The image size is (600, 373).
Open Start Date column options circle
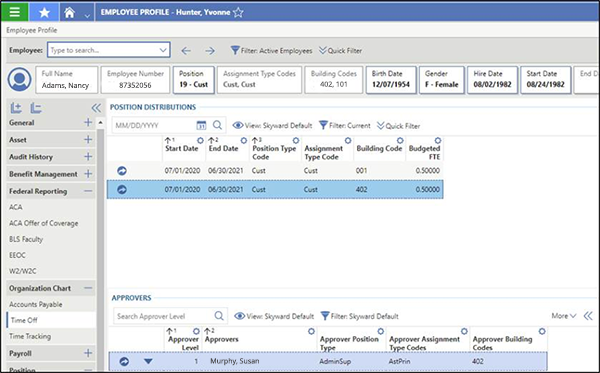tap(200, 140)
